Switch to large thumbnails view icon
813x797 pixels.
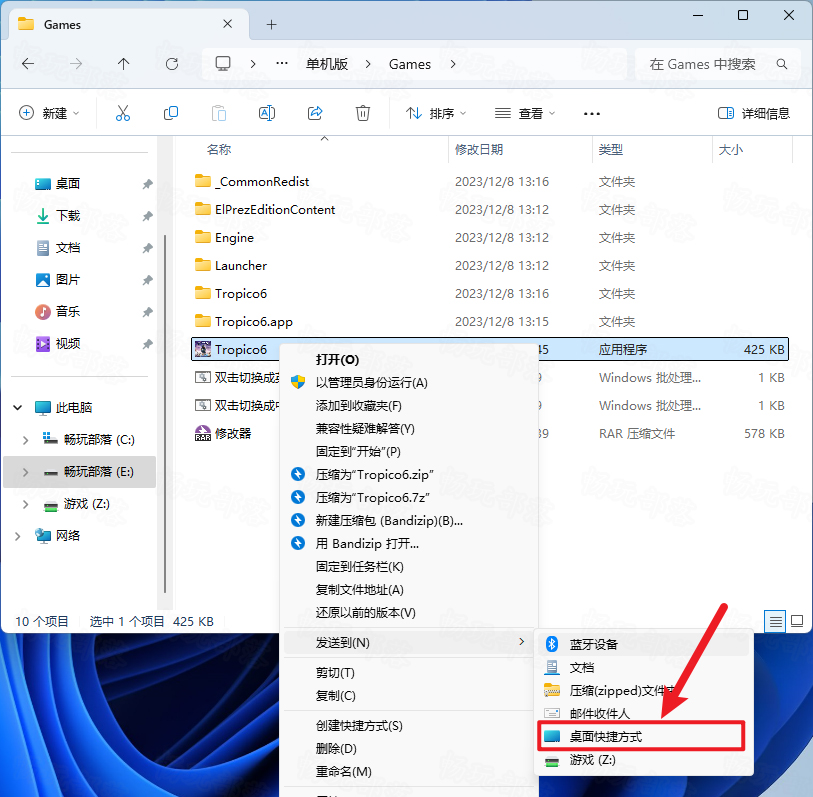point(797,621)
